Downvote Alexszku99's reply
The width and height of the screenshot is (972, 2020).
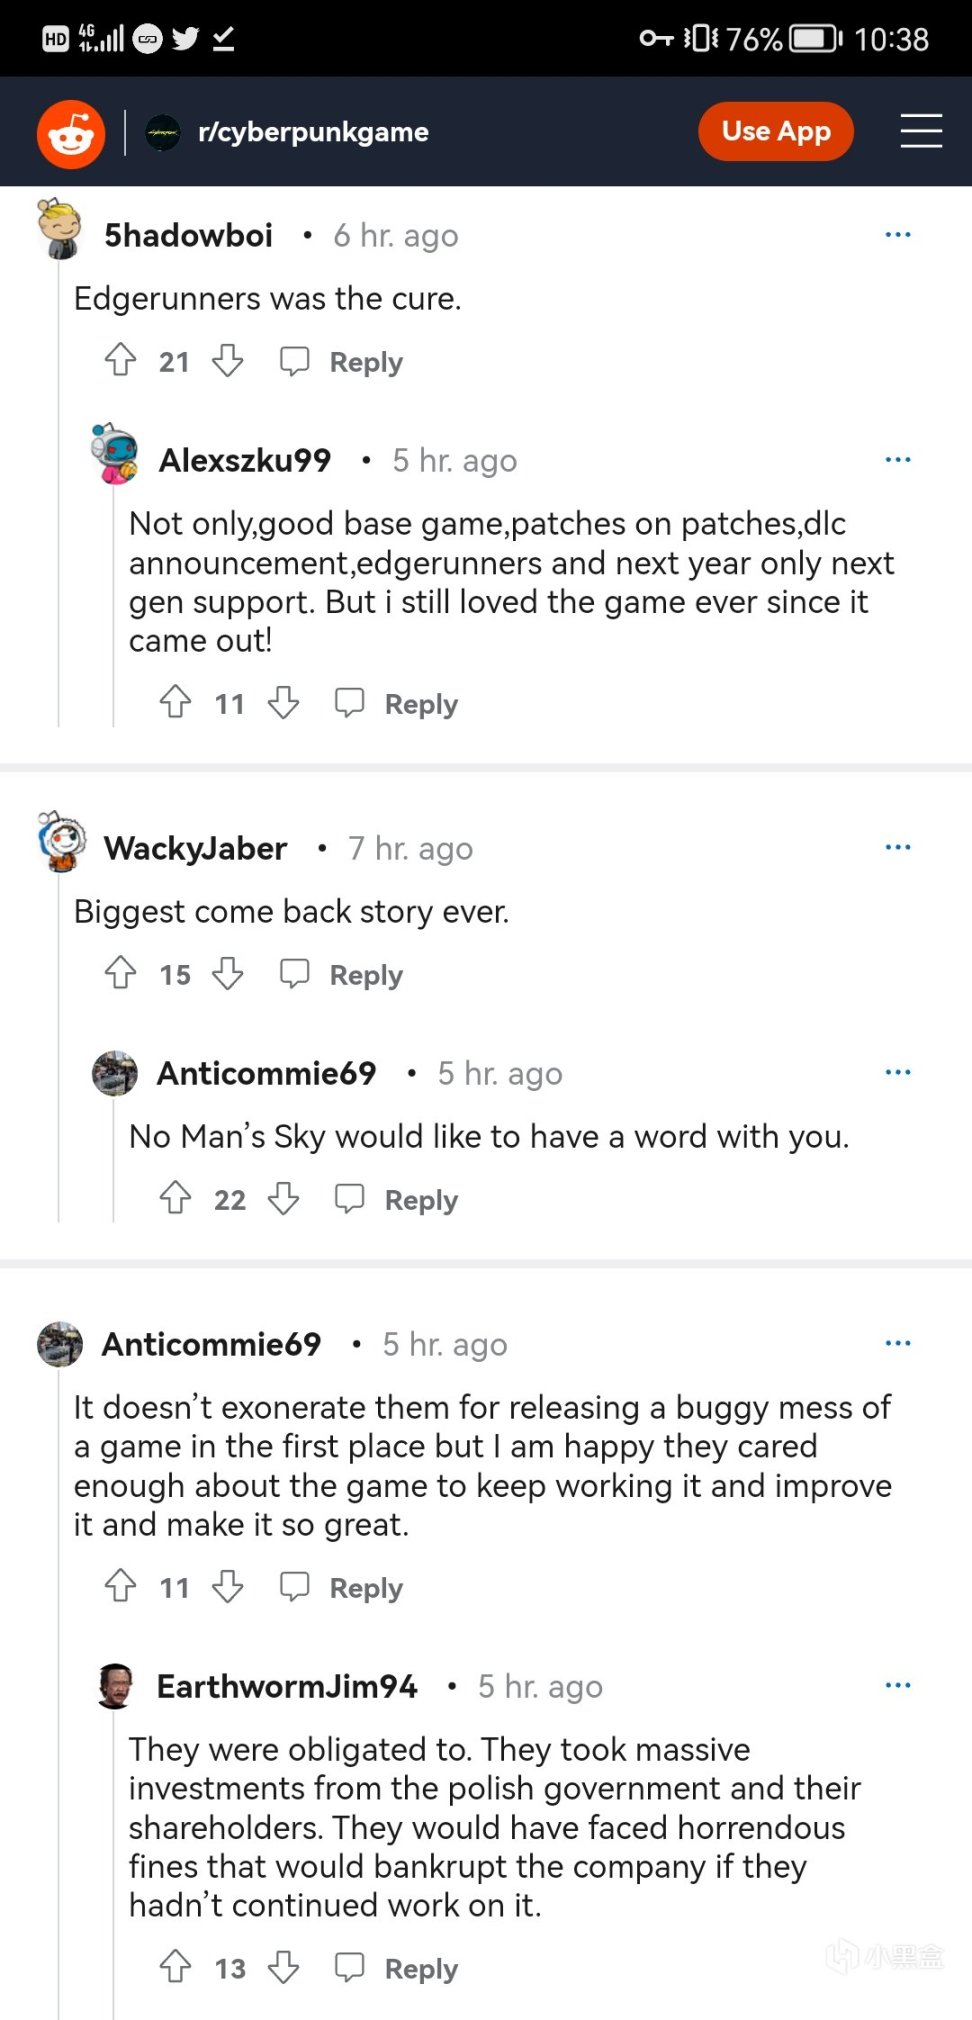click(x=283, y=703)
